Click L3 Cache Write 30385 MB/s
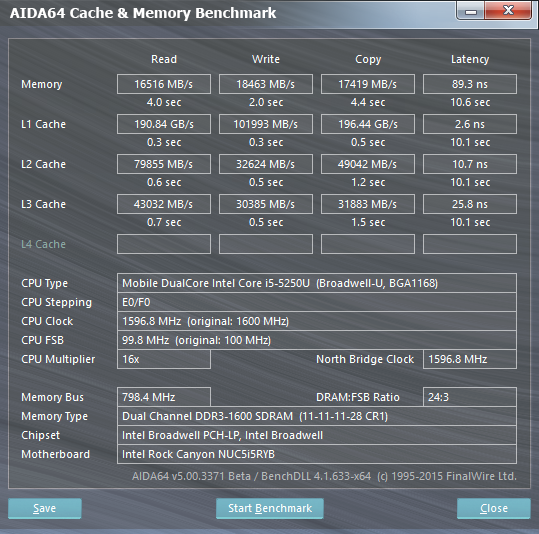 pyautogui.click(x=266, y=204)
